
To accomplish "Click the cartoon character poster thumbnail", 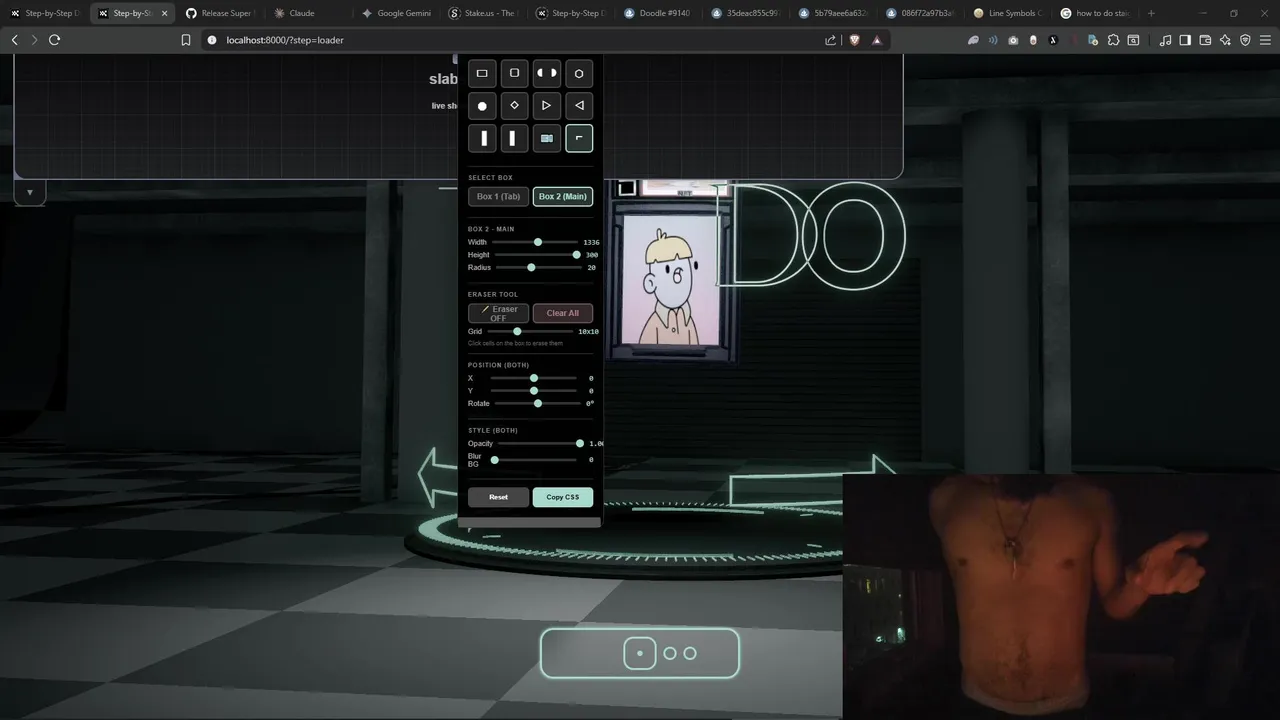I will click(x=671, y=281).
